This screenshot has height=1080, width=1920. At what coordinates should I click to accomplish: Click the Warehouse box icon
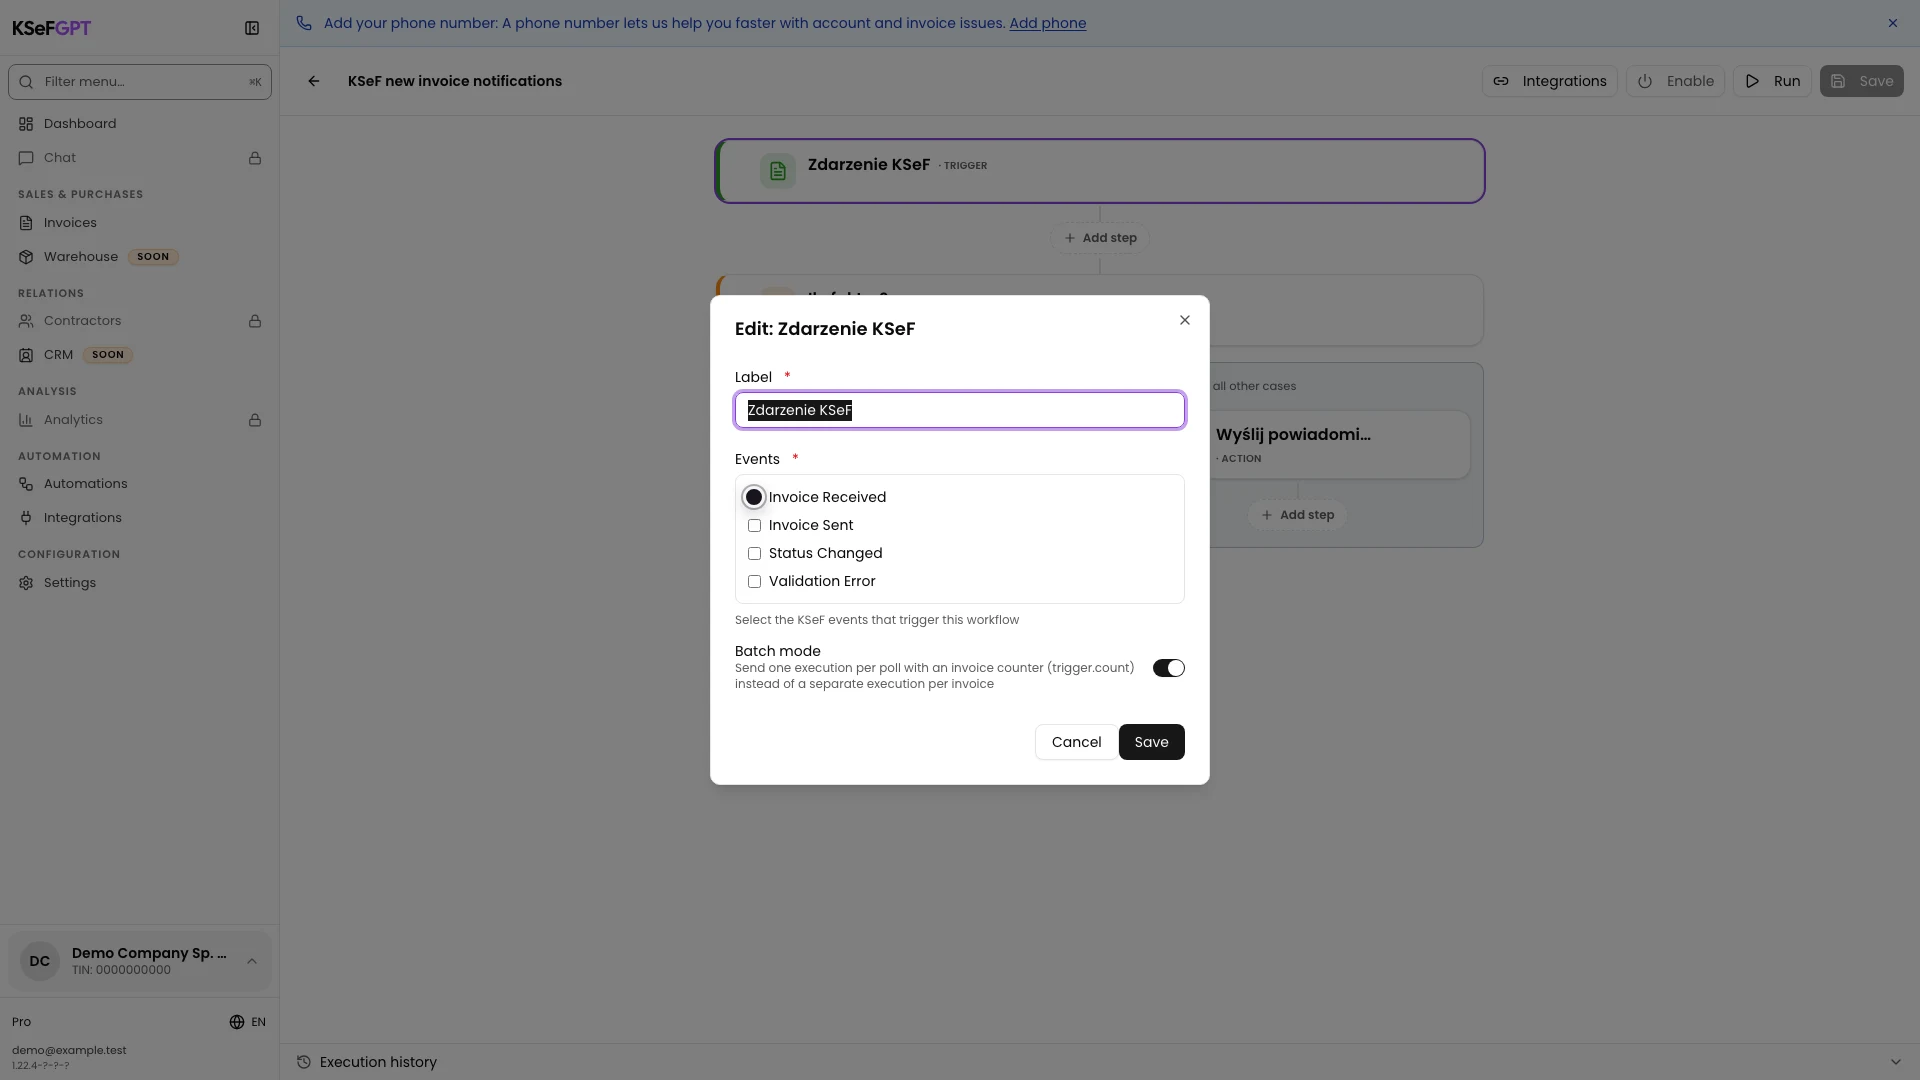tap(26, 257)
